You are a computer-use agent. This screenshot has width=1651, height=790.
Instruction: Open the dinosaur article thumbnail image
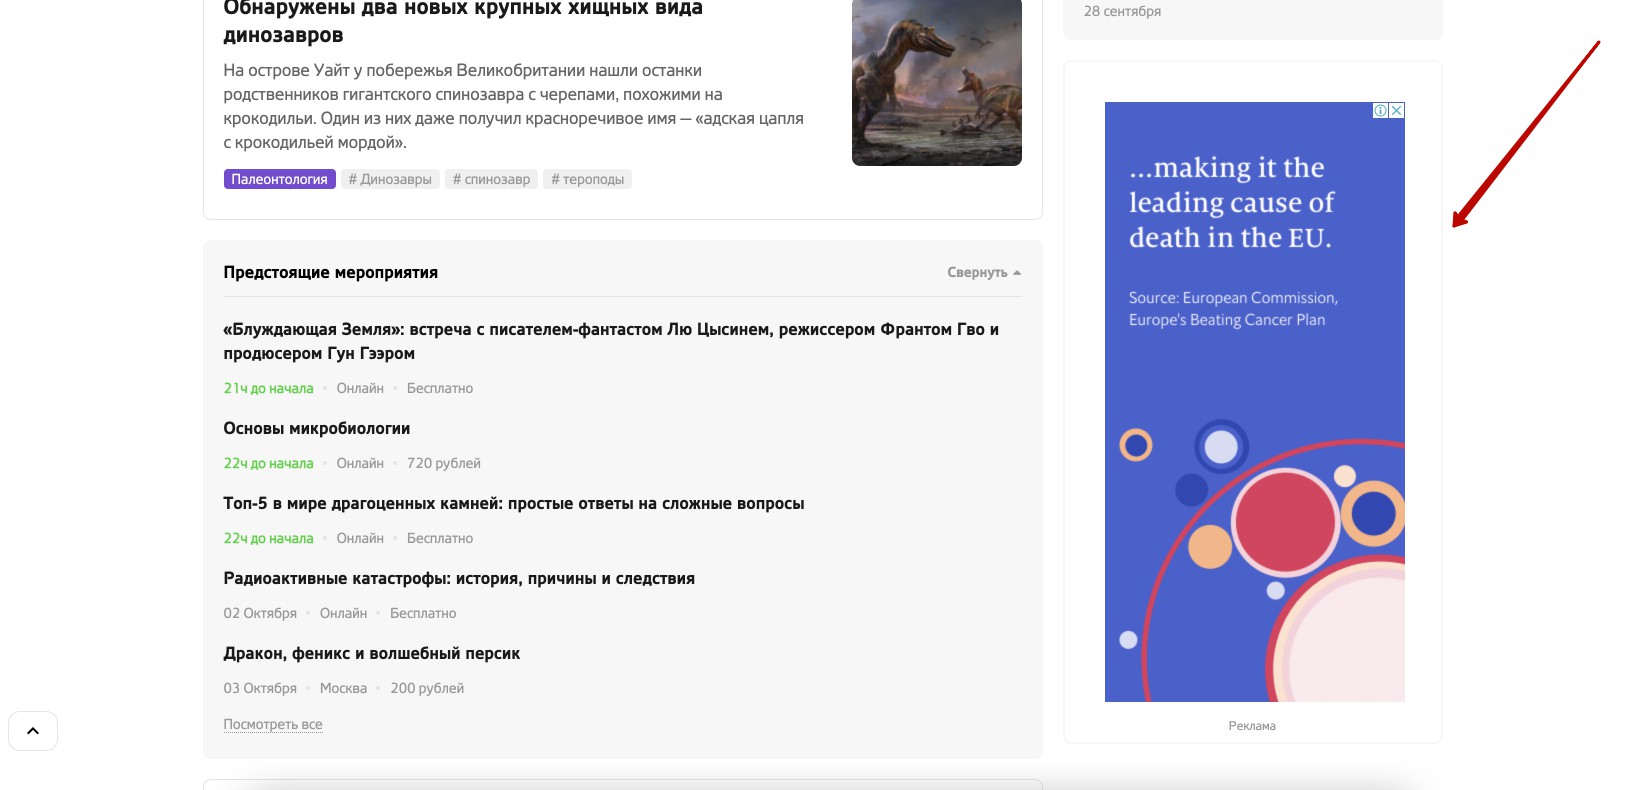936,82
